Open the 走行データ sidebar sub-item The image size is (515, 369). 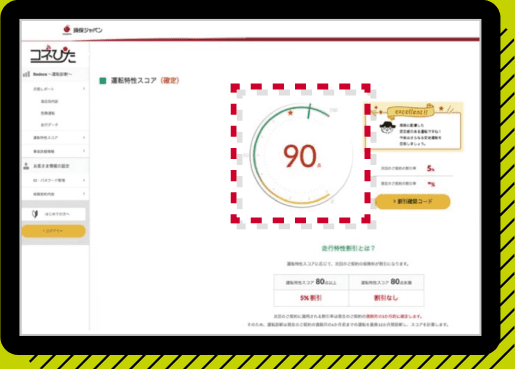49,125
